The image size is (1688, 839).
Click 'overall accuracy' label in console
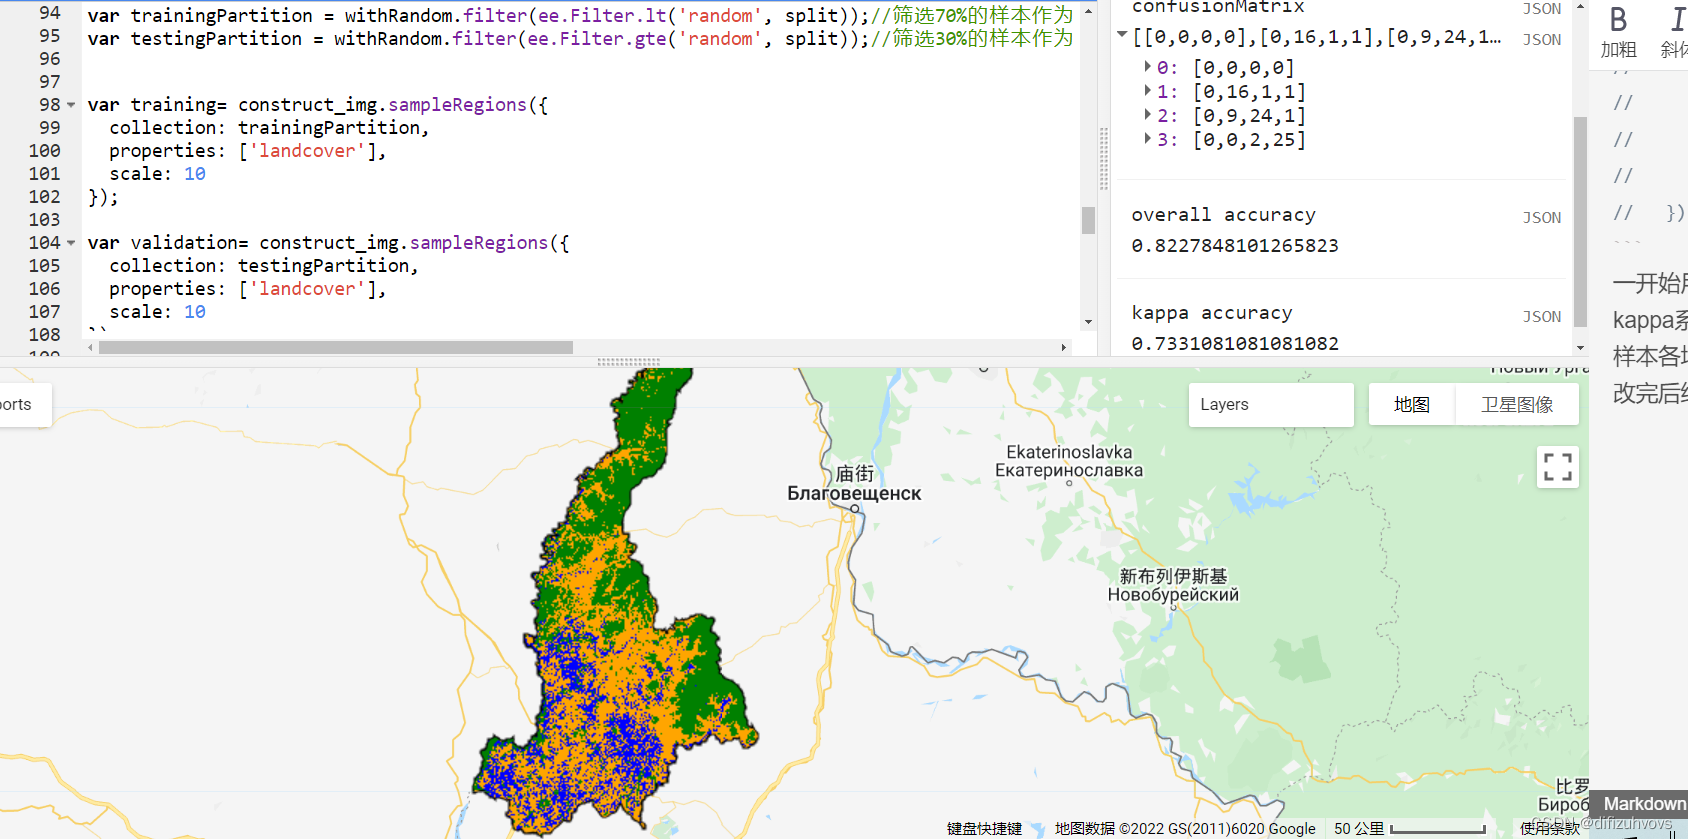(1223, 215)
